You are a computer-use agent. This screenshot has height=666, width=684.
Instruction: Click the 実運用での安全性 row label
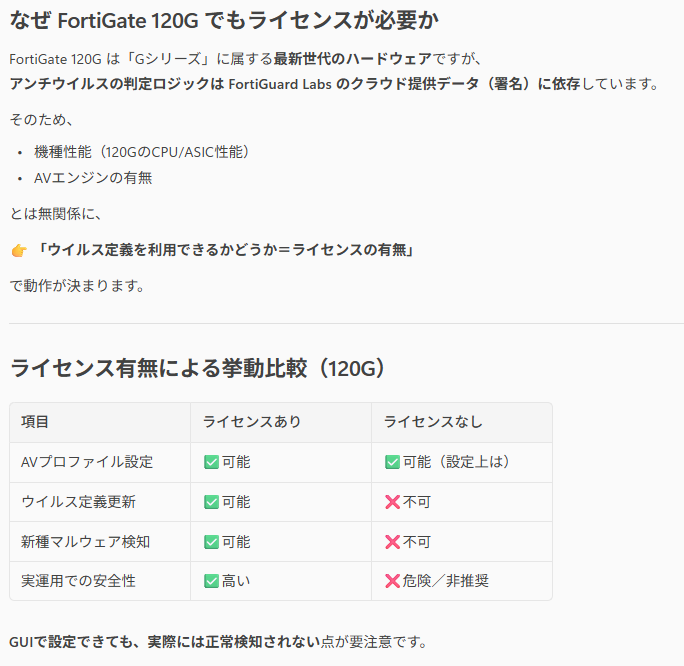(80, 581)
